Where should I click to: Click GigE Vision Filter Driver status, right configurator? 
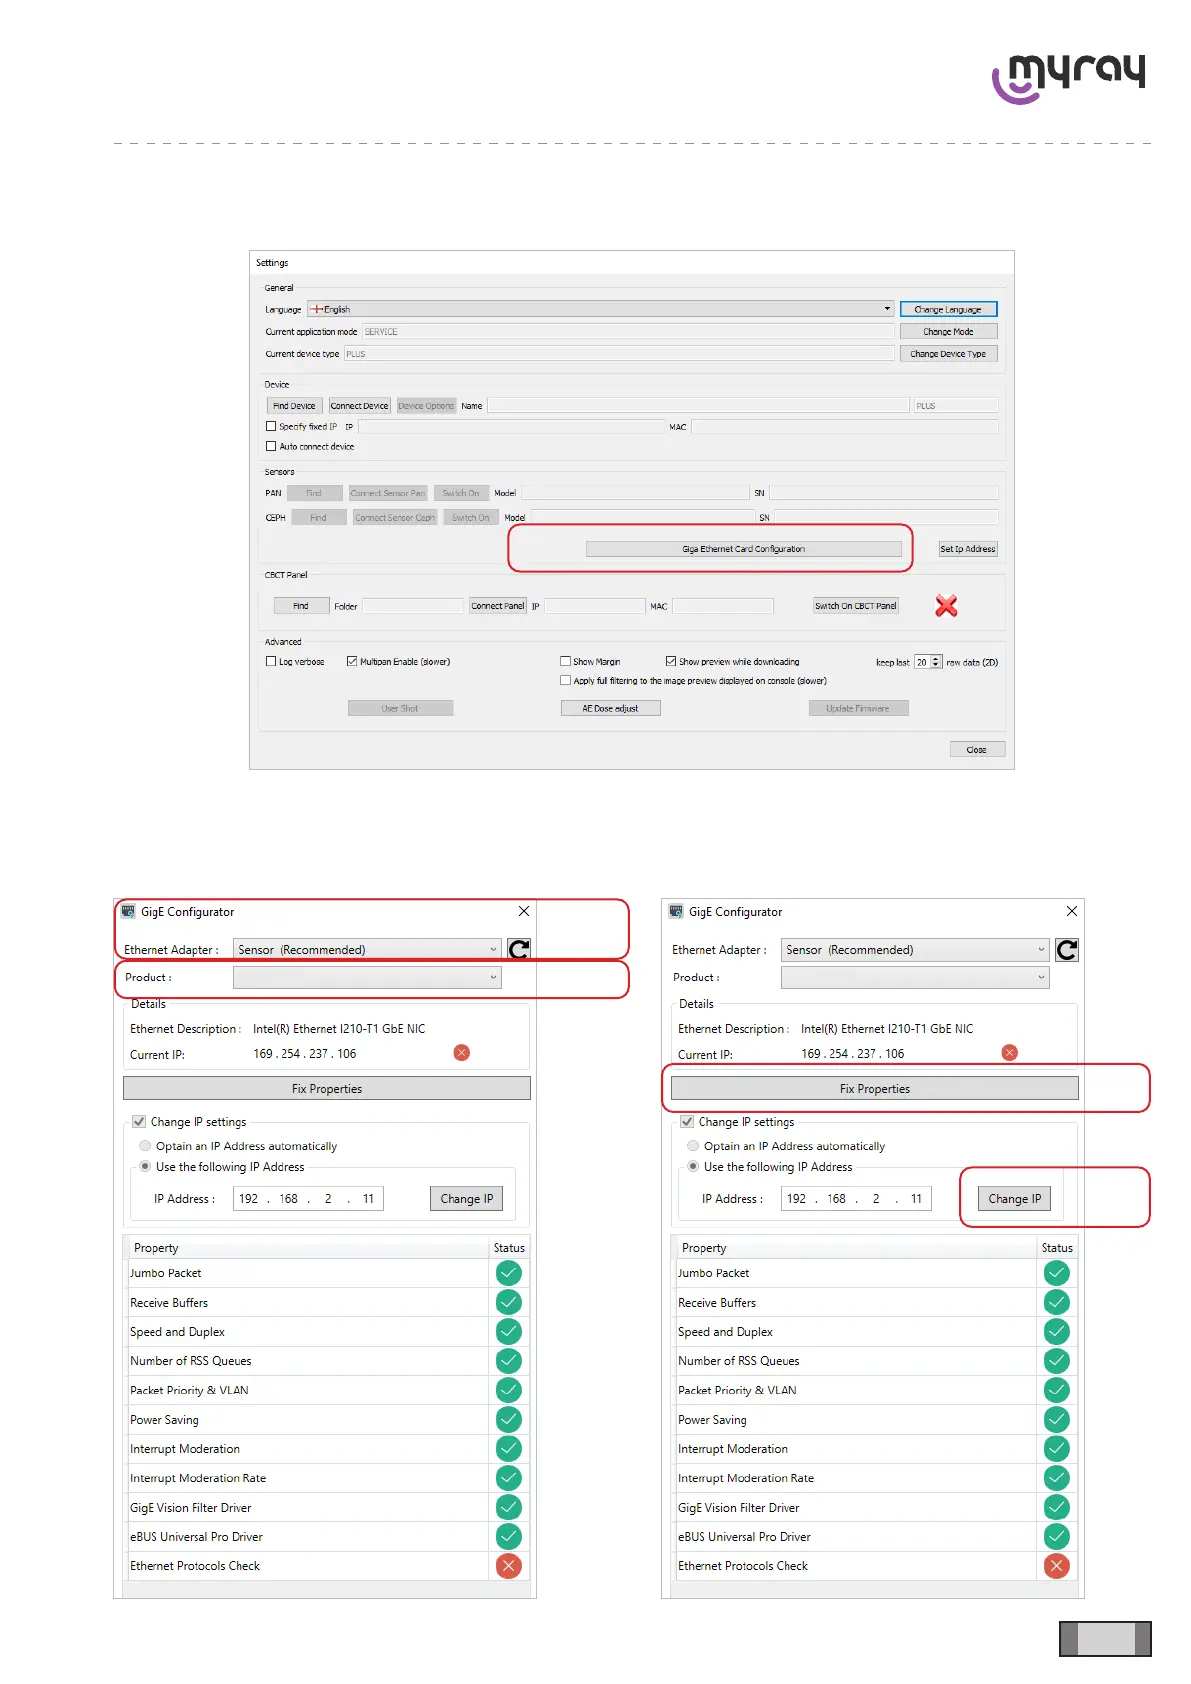point(1057,1507)
